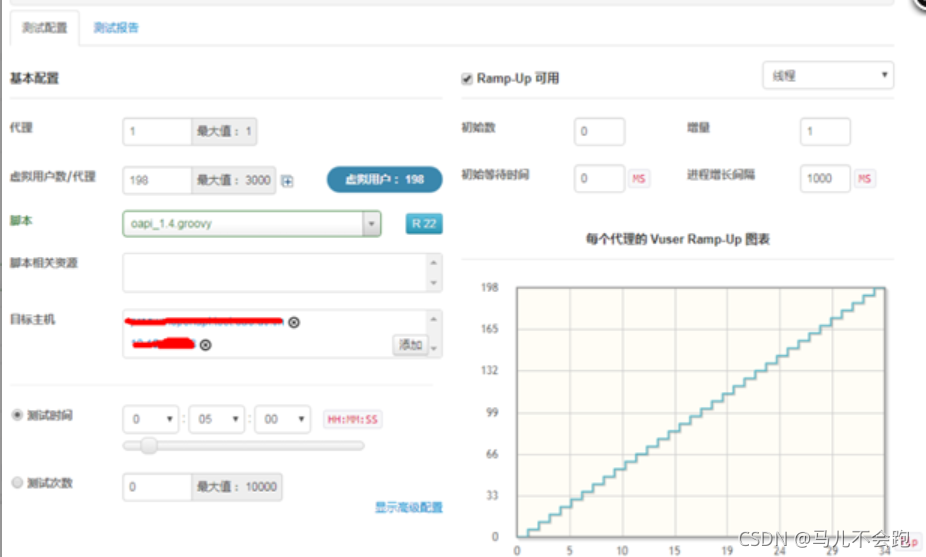The image size is (926, 557).
Task: Open the 线程 ramp-up type dropdown
Action: pos(828,76)
